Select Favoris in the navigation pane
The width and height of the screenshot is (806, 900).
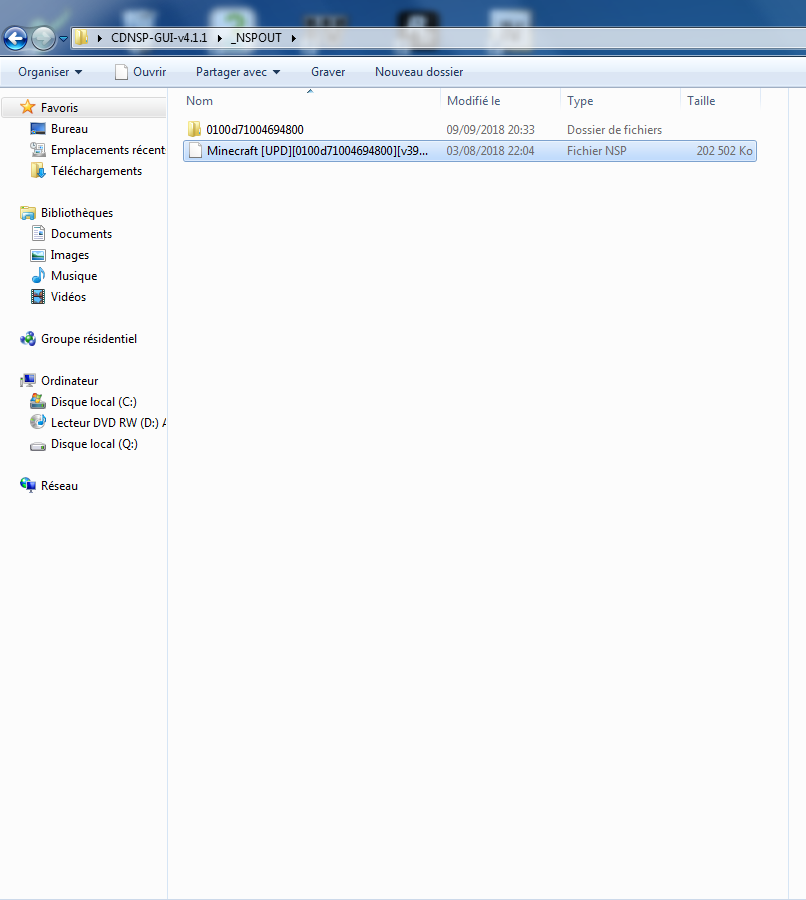click(x=59, y=108)
